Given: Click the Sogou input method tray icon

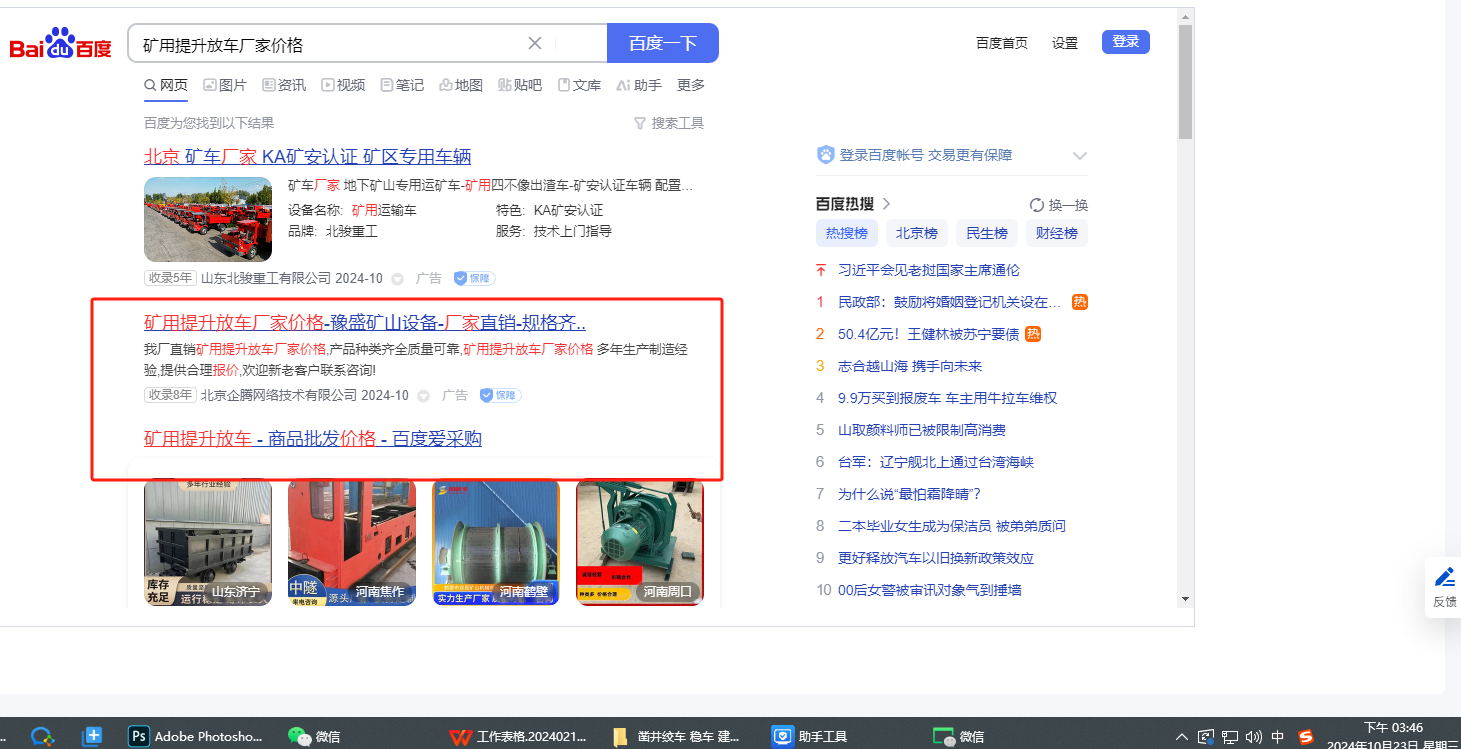Looking at the screenshot, I should coord(1306,737).
